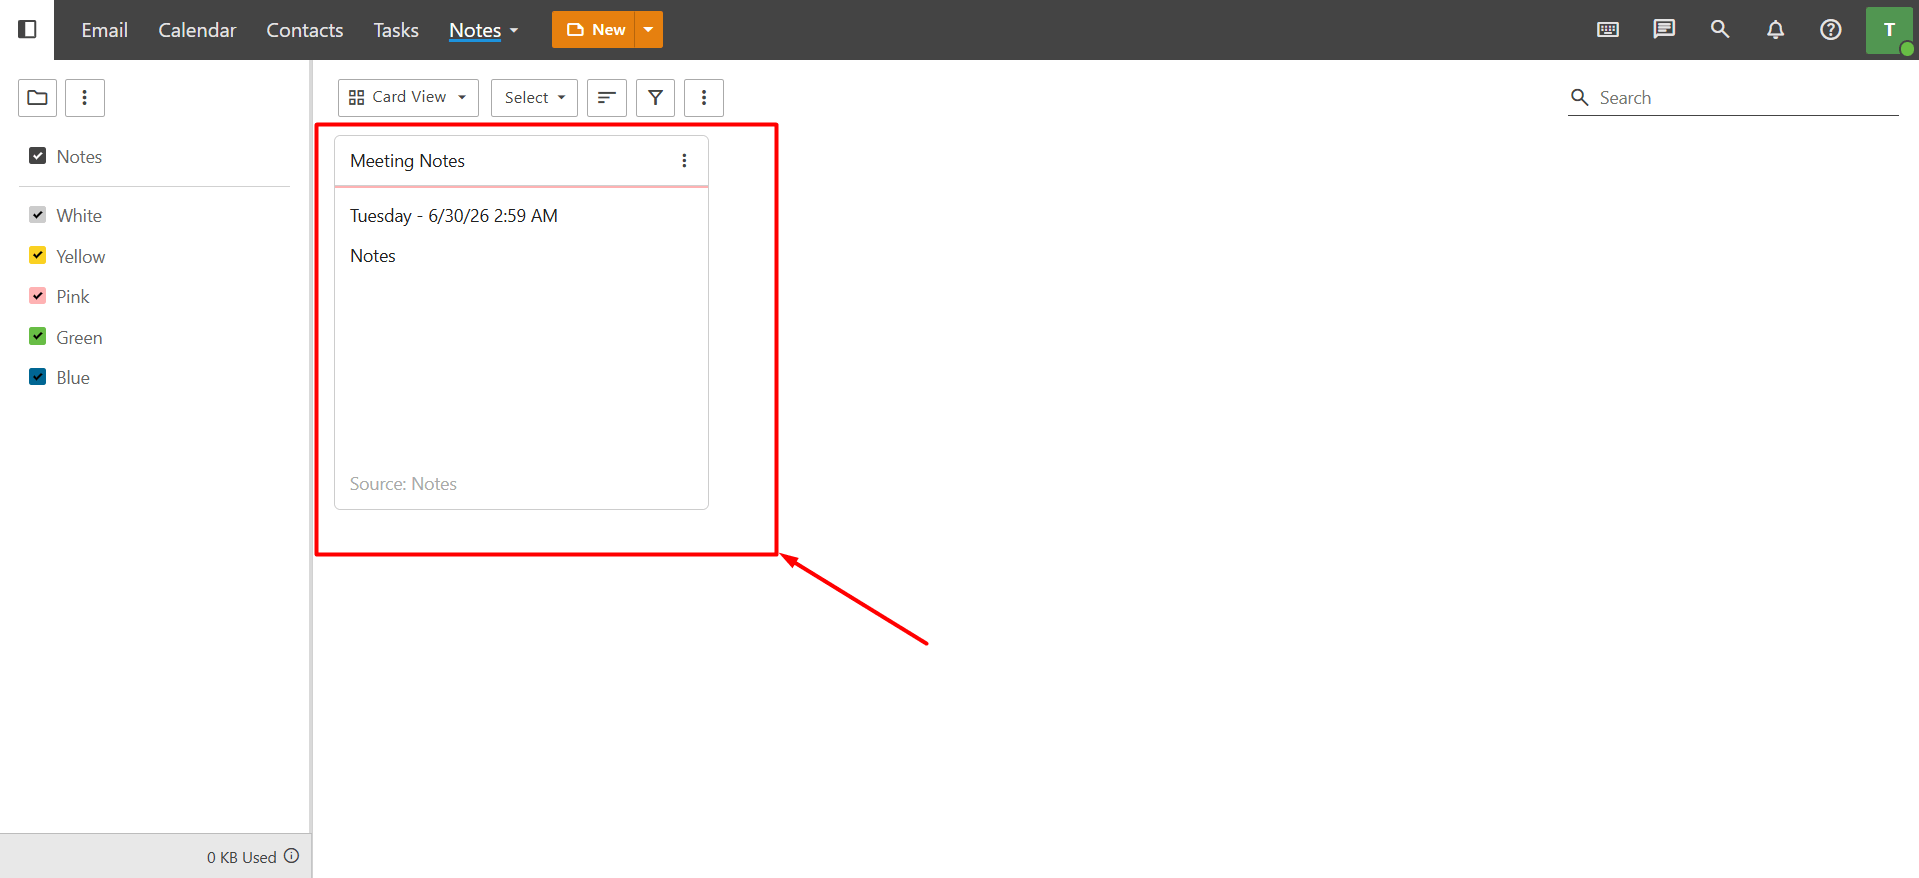
Task: Open the keyboard shortcuts icon
Action: pos(1608,29)
